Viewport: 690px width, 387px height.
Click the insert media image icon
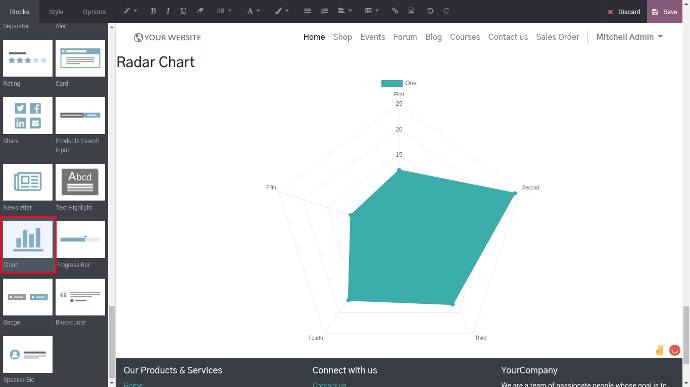pos(411,11)
